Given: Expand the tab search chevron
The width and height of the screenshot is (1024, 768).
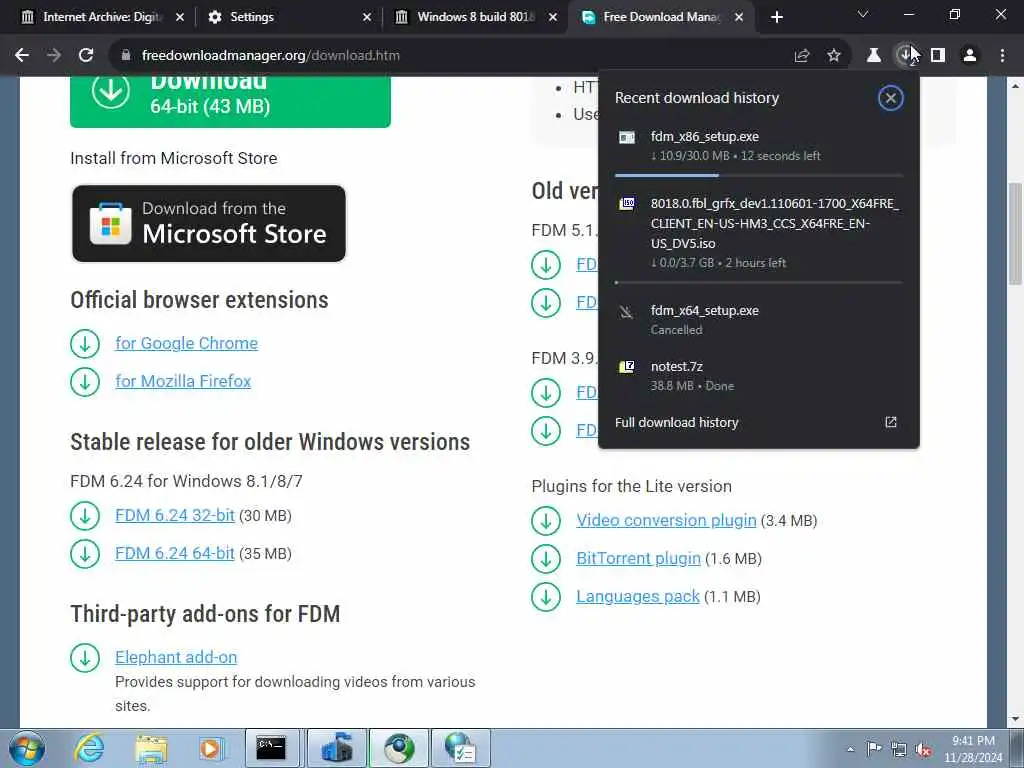Looking at the screenshot, I should pyautogui.click(x=863, y=14).
